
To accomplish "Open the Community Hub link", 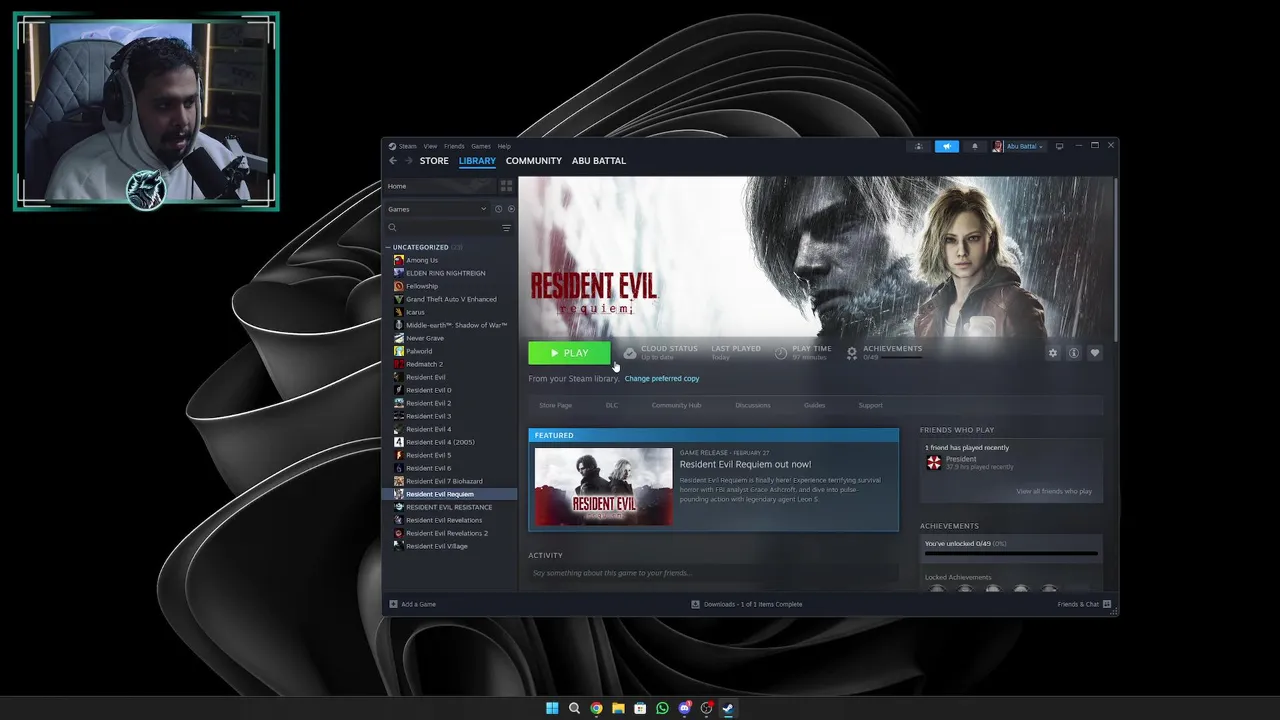I will [676, 405].
